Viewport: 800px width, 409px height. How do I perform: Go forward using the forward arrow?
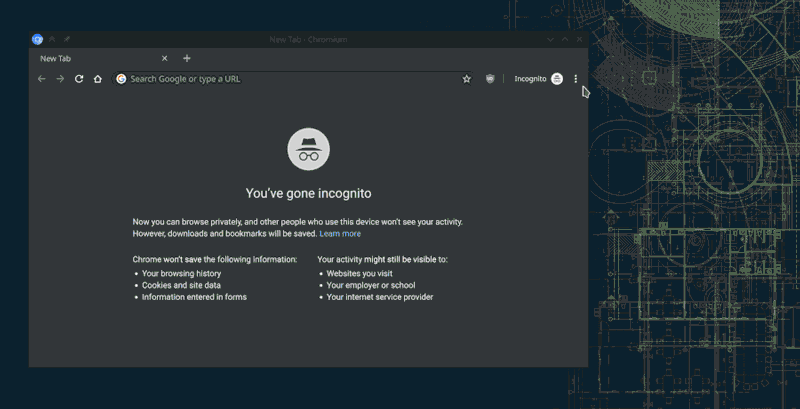tap(60, 79)
